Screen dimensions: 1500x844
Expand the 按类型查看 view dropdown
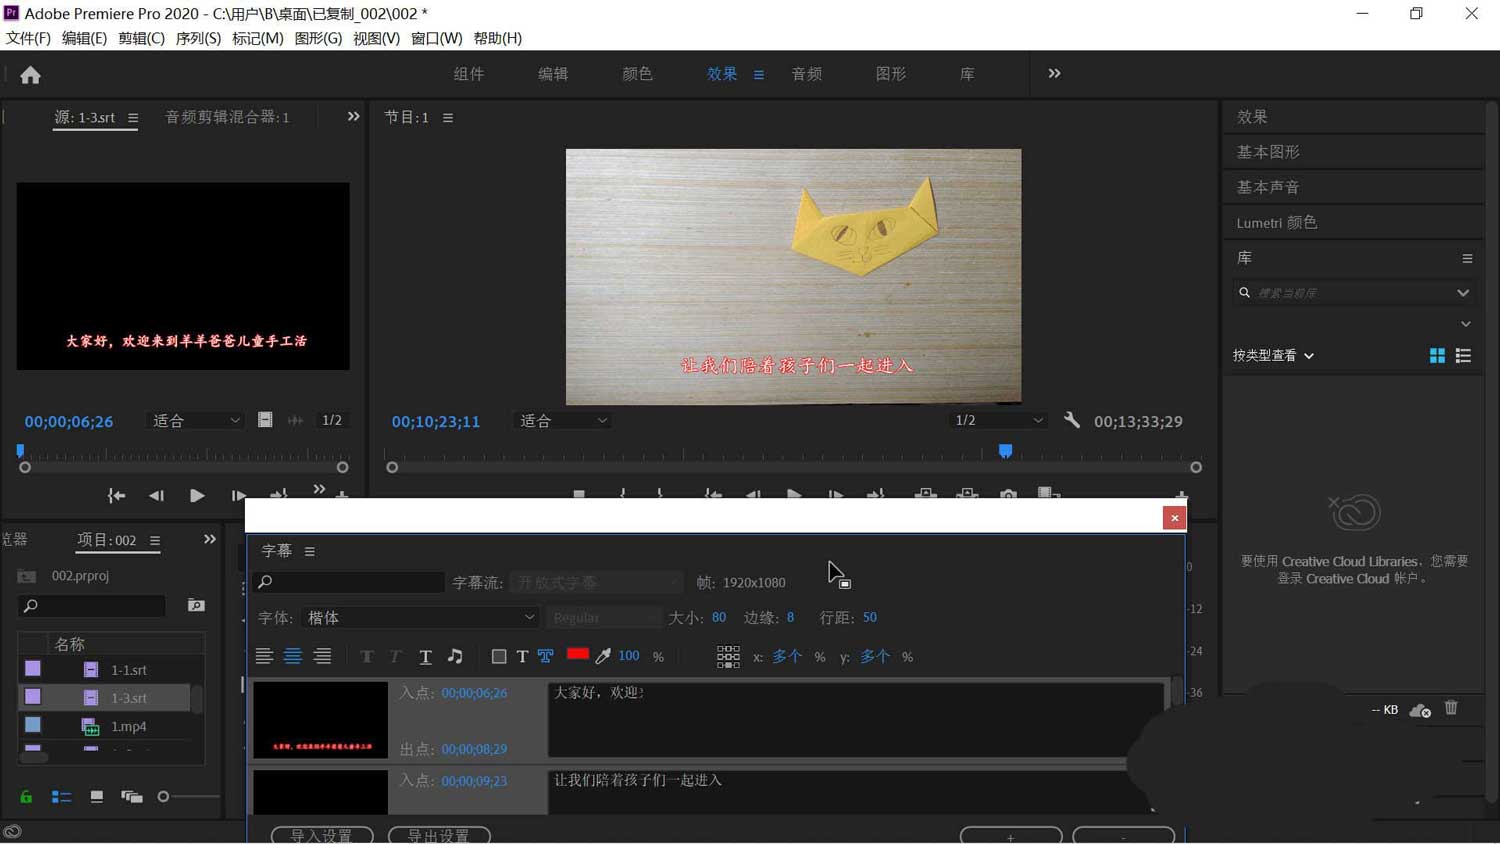click(1273, 355)
